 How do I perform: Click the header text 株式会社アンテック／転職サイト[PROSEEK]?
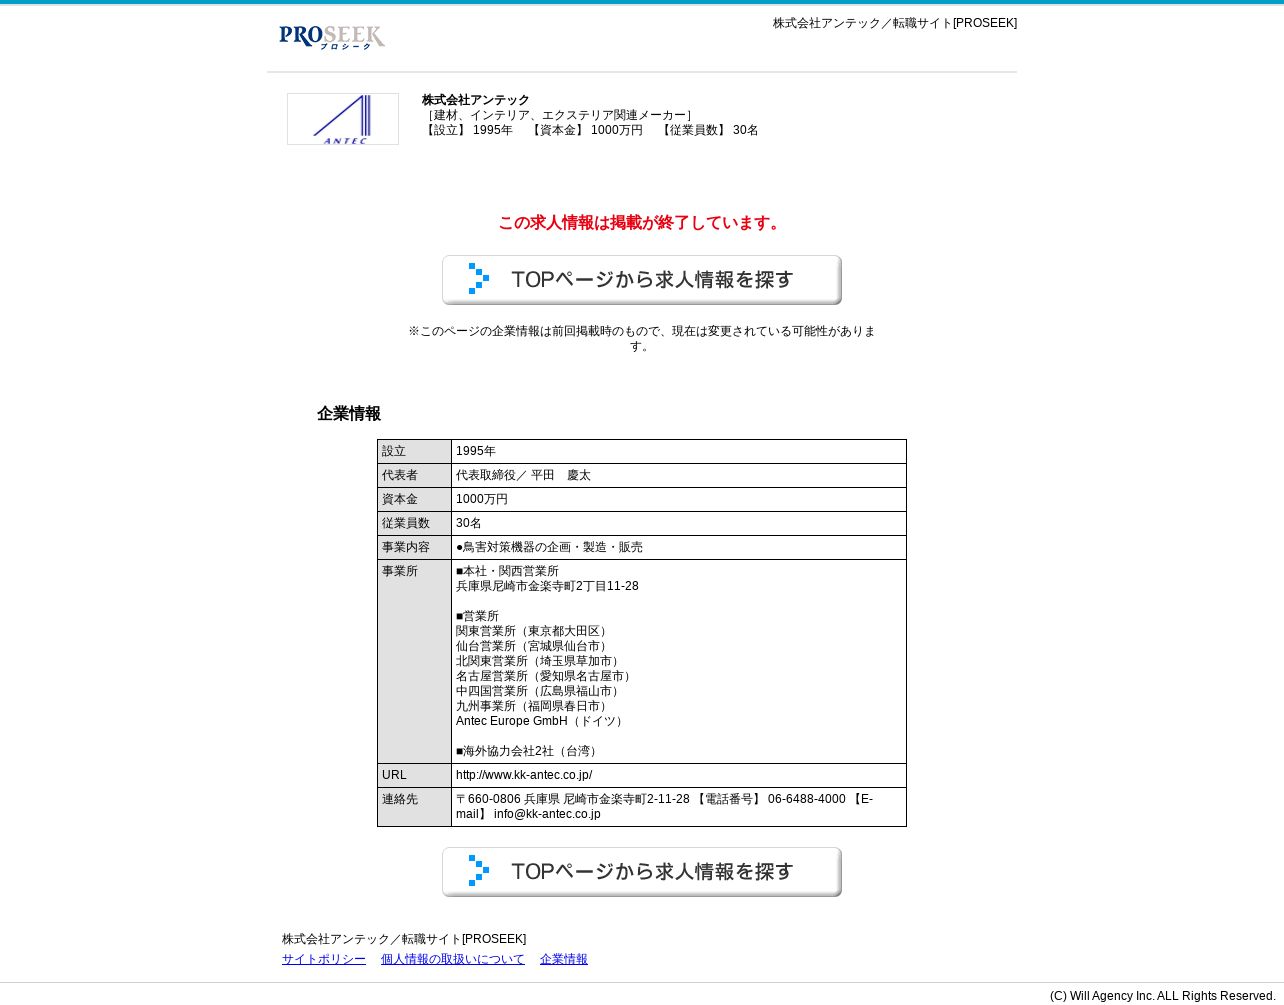pyautogui.click(x=895, y=23)
